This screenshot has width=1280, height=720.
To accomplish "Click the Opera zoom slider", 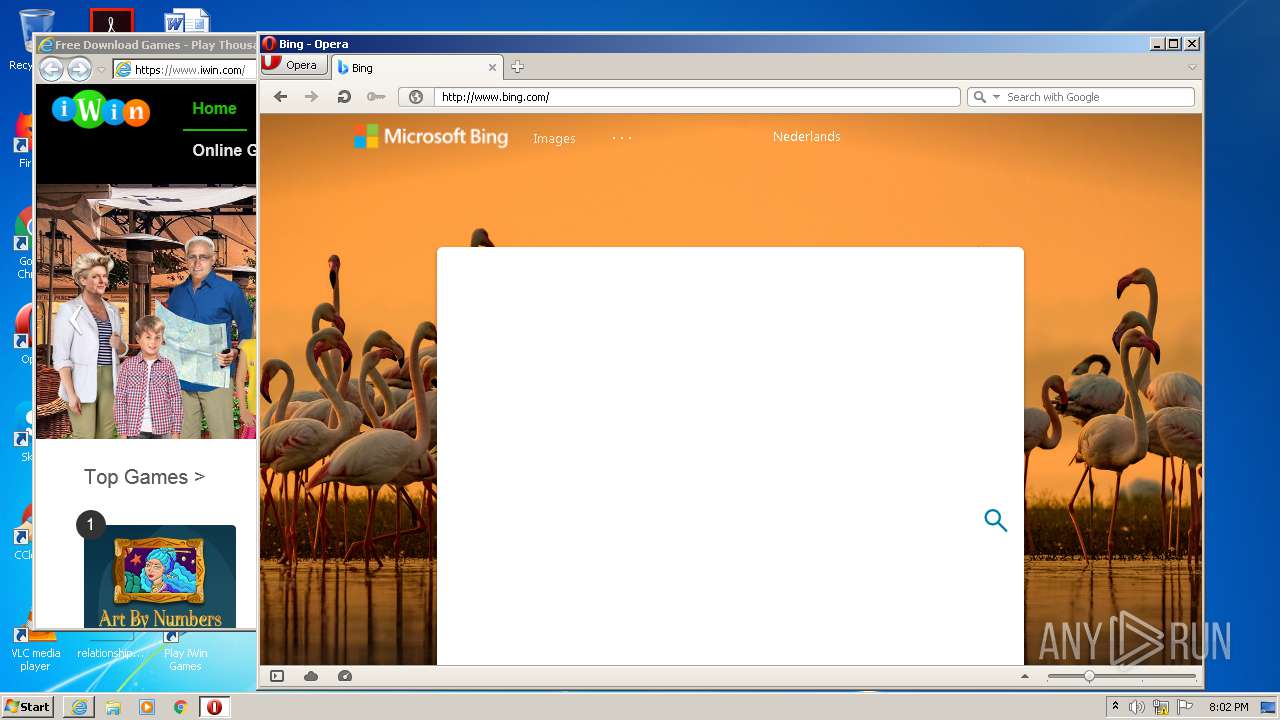I will point(1121,676).
